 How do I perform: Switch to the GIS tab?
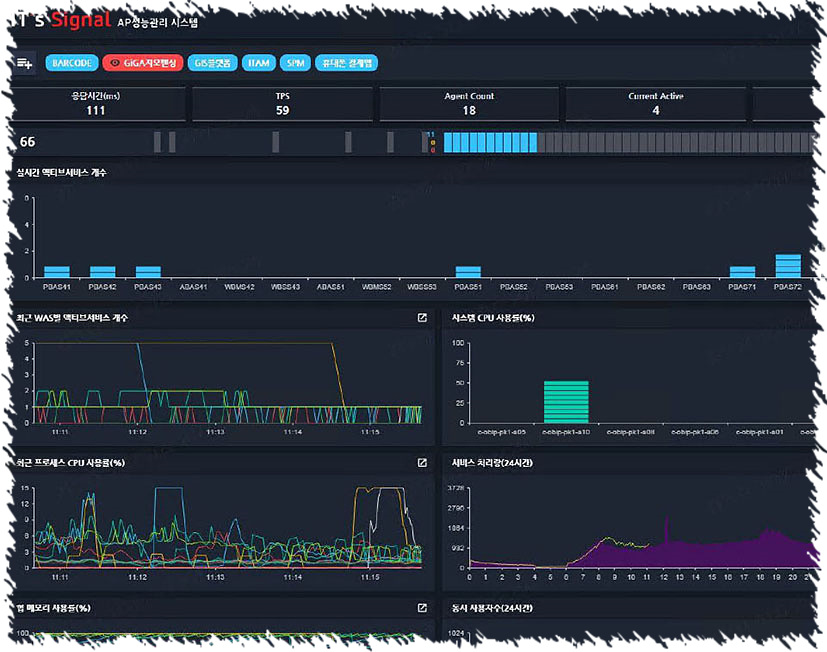[x=213, y=63]
